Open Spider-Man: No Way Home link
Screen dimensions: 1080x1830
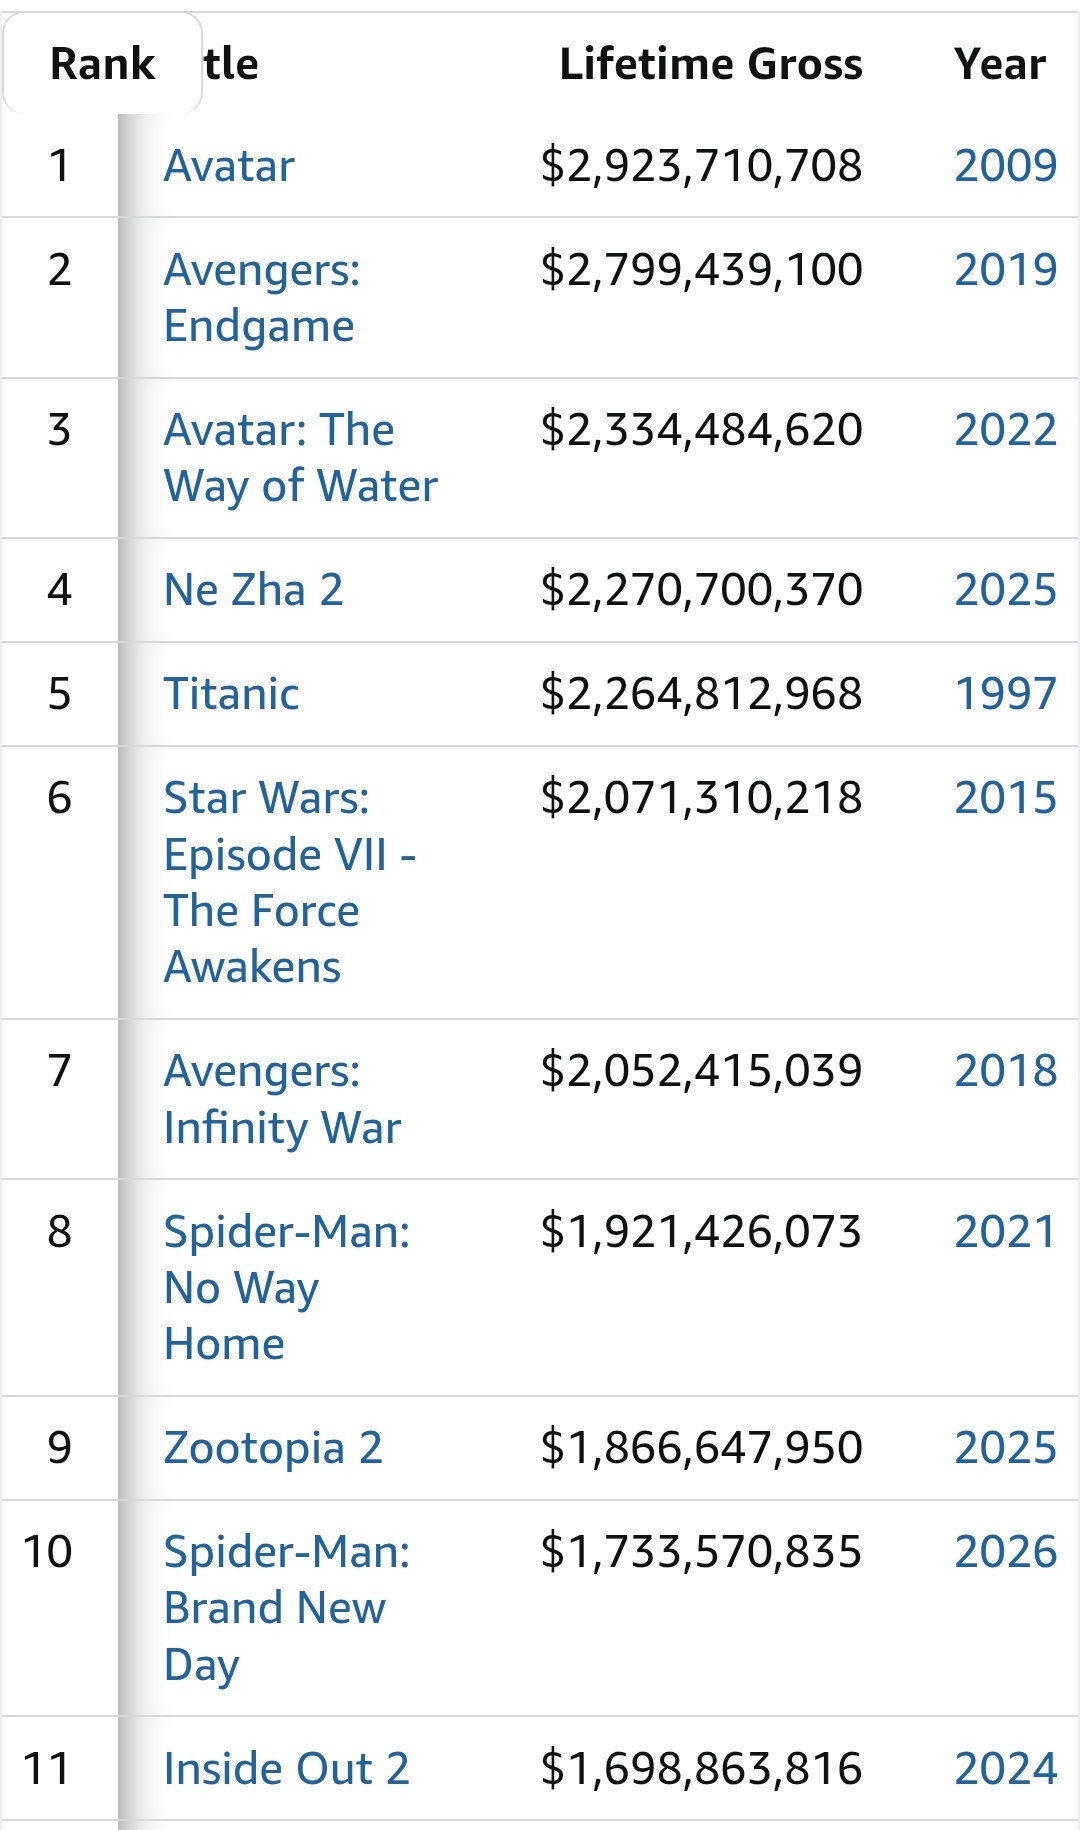tap(287, 1288)
